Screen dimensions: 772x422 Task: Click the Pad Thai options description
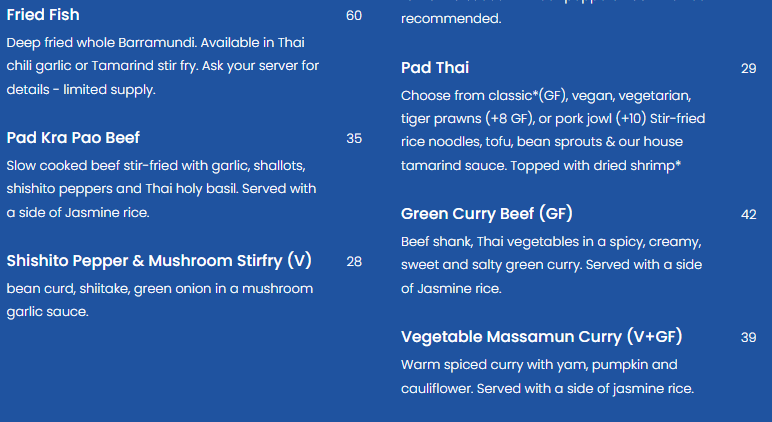(x=553, y=130)
